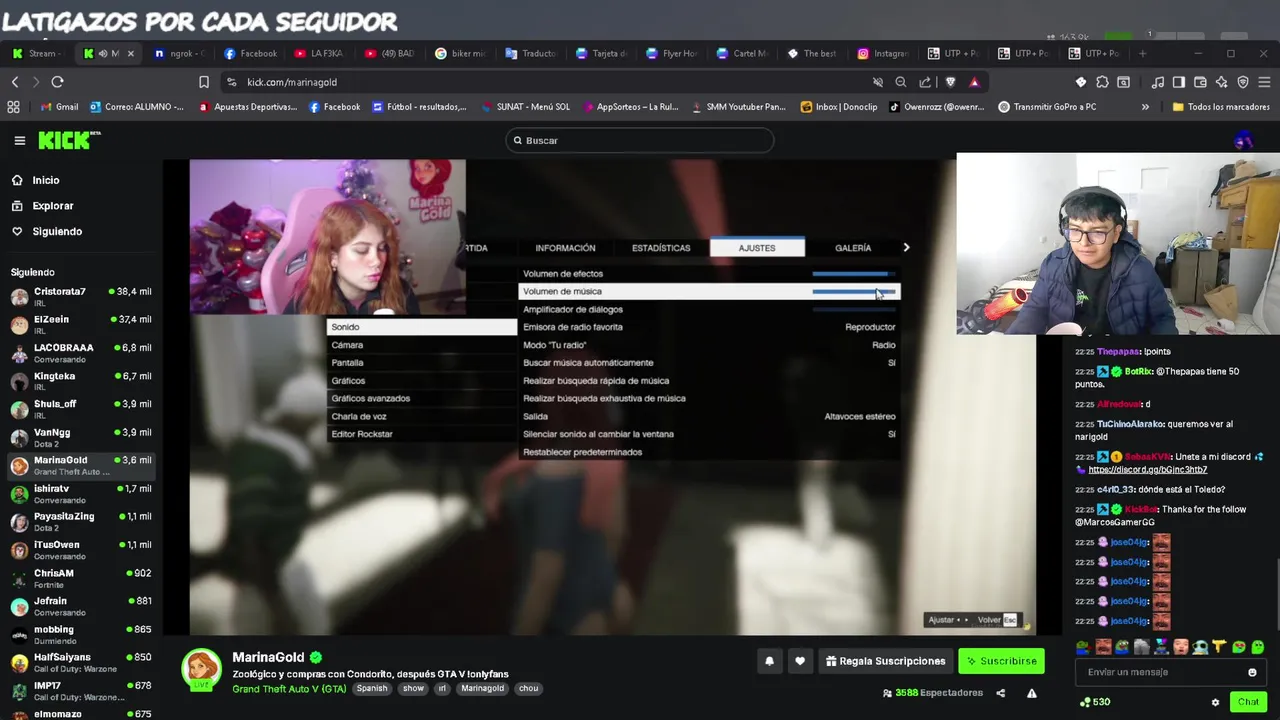1280x720 pixels.
Task: Select Gráficos avanzados in the settings list
Action: click(x=421, y=399)
